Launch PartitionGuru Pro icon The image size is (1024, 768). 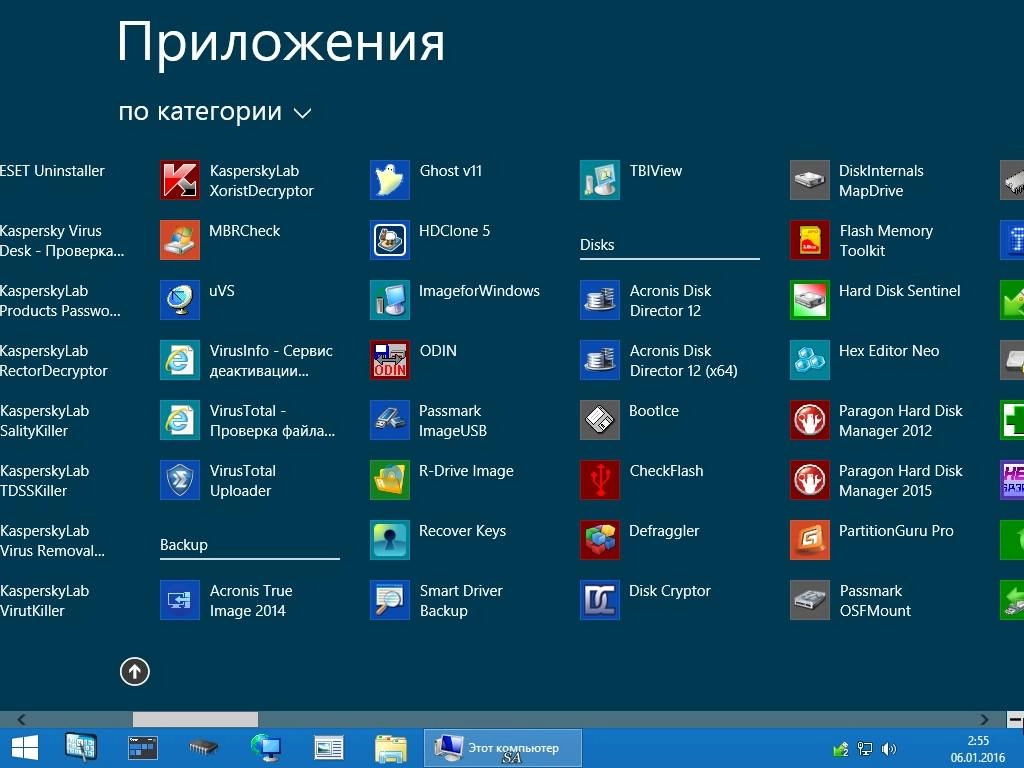810,540
